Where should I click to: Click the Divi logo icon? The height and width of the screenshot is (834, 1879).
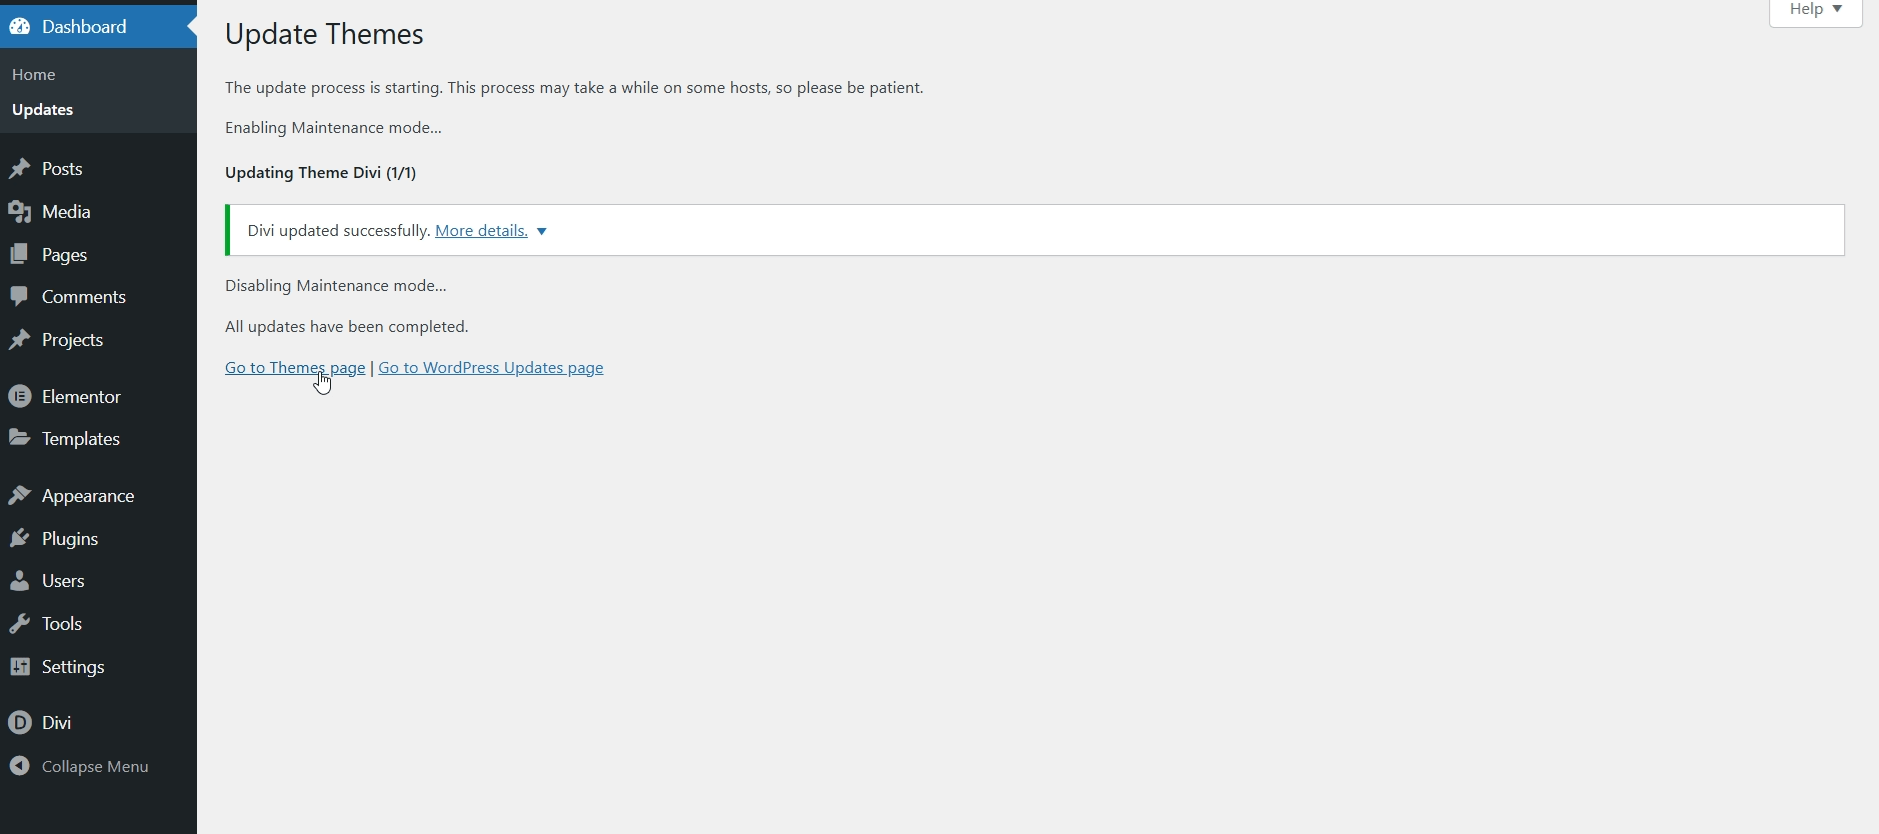click(20, 723)
